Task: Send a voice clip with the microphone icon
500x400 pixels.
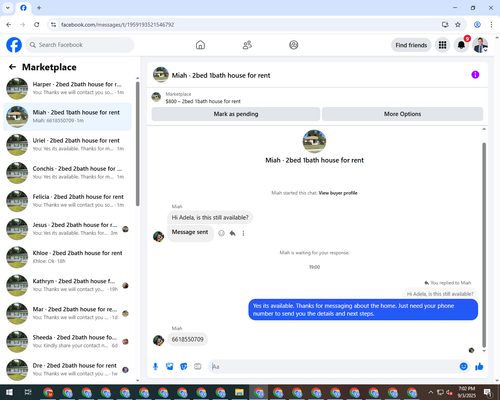Action: pyautogui.click(x=155, y=367)
